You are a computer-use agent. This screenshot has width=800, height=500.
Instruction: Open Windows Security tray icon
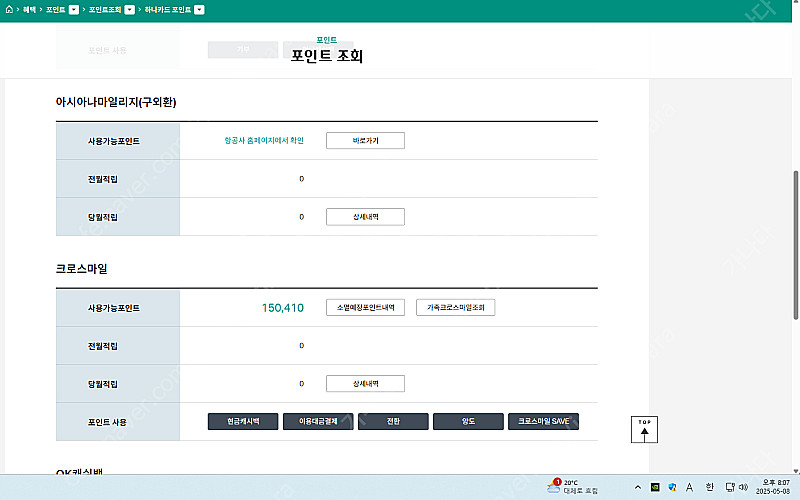point(672,487)
